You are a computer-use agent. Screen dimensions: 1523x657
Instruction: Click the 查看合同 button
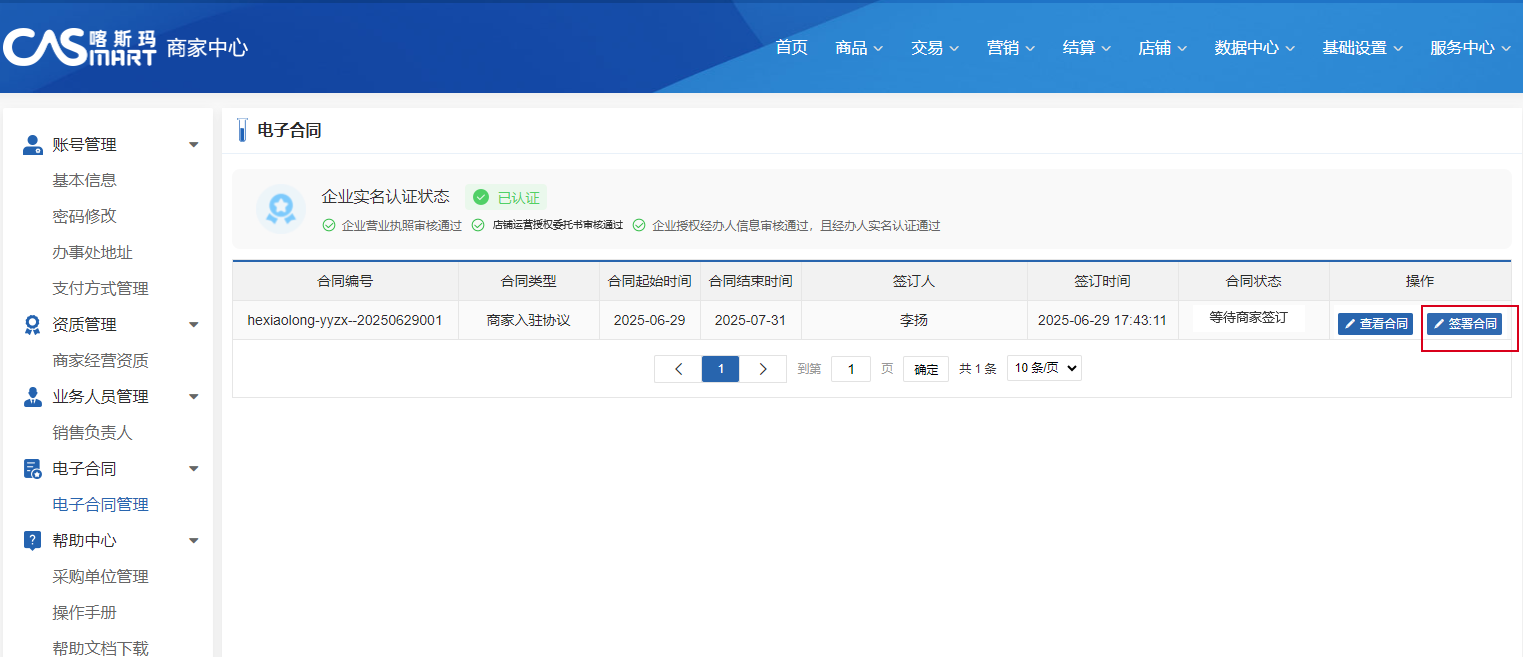coord(1375,324)
